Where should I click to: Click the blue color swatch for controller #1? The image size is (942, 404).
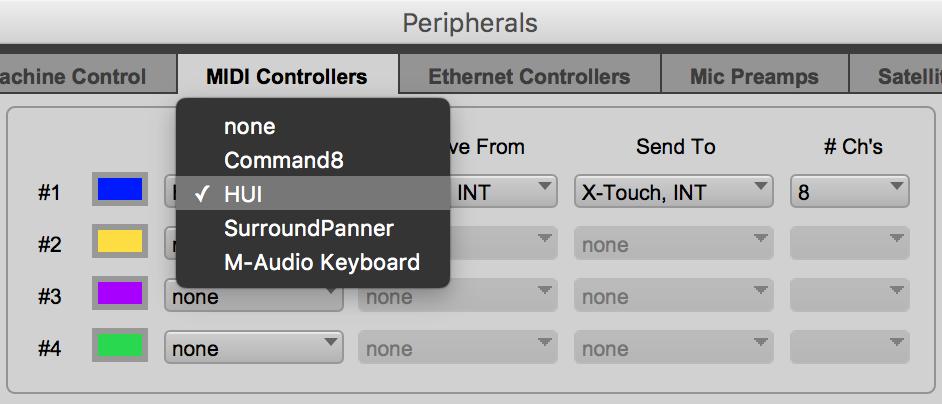(120, 189)
